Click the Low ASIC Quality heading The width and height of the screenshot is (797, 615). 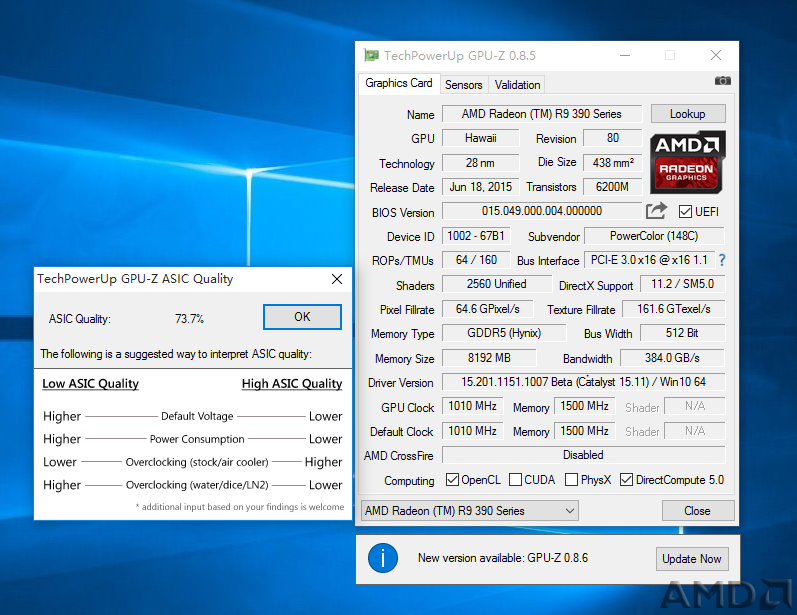90,383
